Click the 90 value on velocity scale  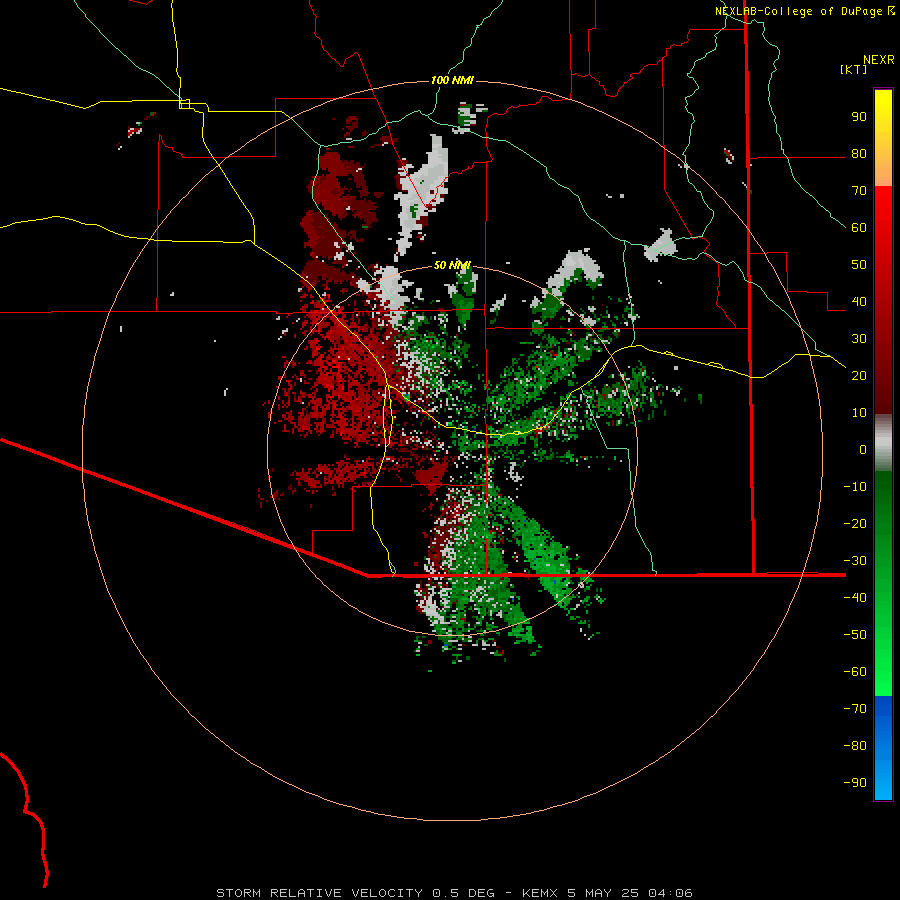(859, 117)
